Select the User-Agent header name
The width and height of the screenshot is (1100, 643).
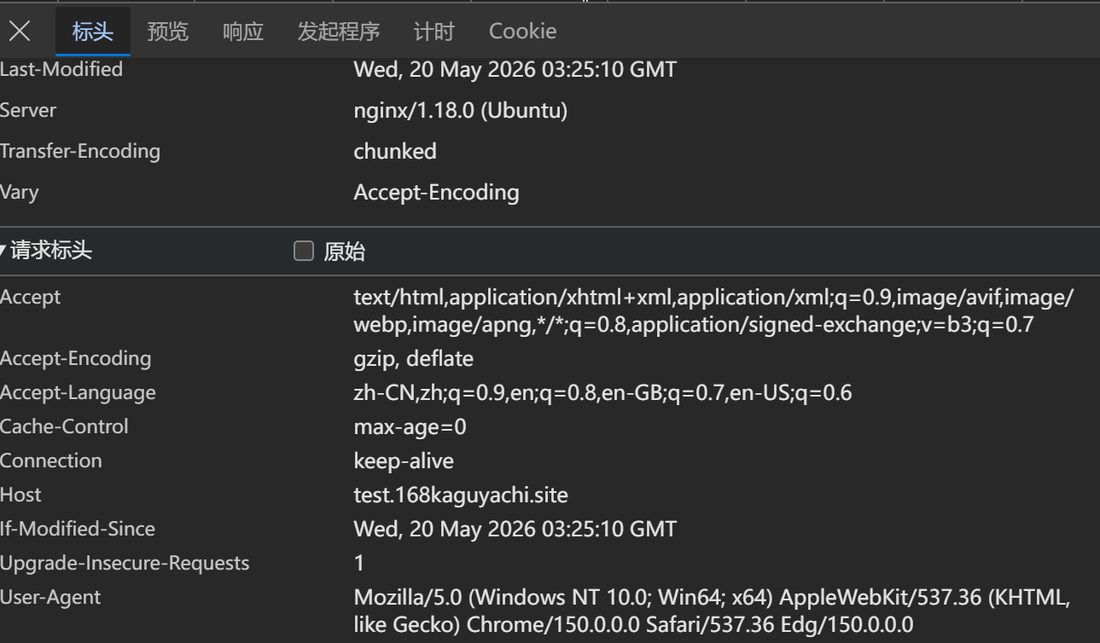coord(50,597)
